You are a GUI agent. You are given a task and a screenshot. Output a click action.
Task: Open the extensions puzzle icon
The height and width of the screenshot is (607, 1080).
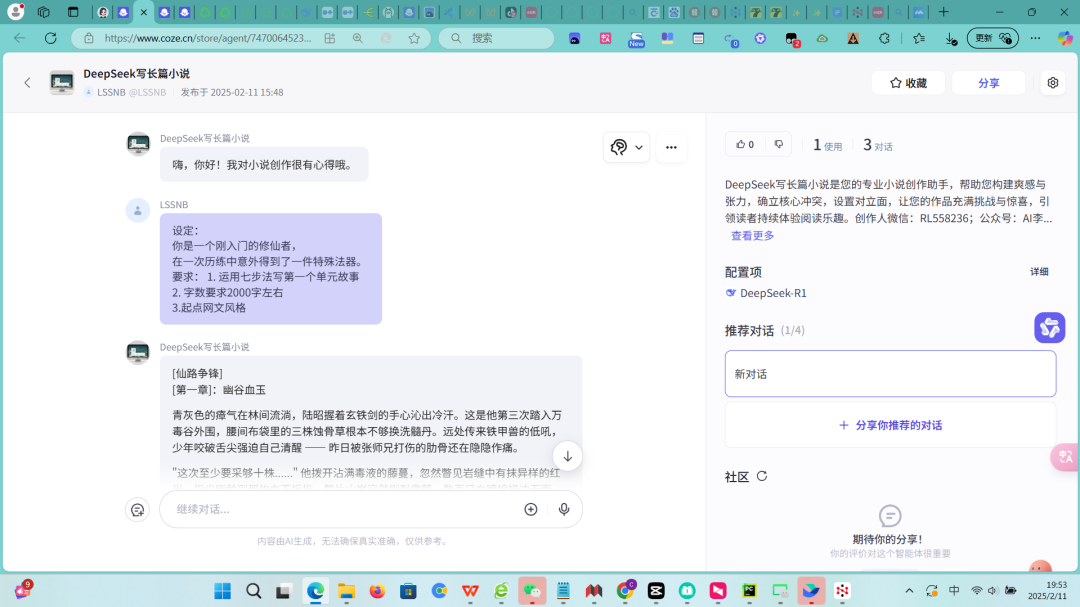pos(884,38)
